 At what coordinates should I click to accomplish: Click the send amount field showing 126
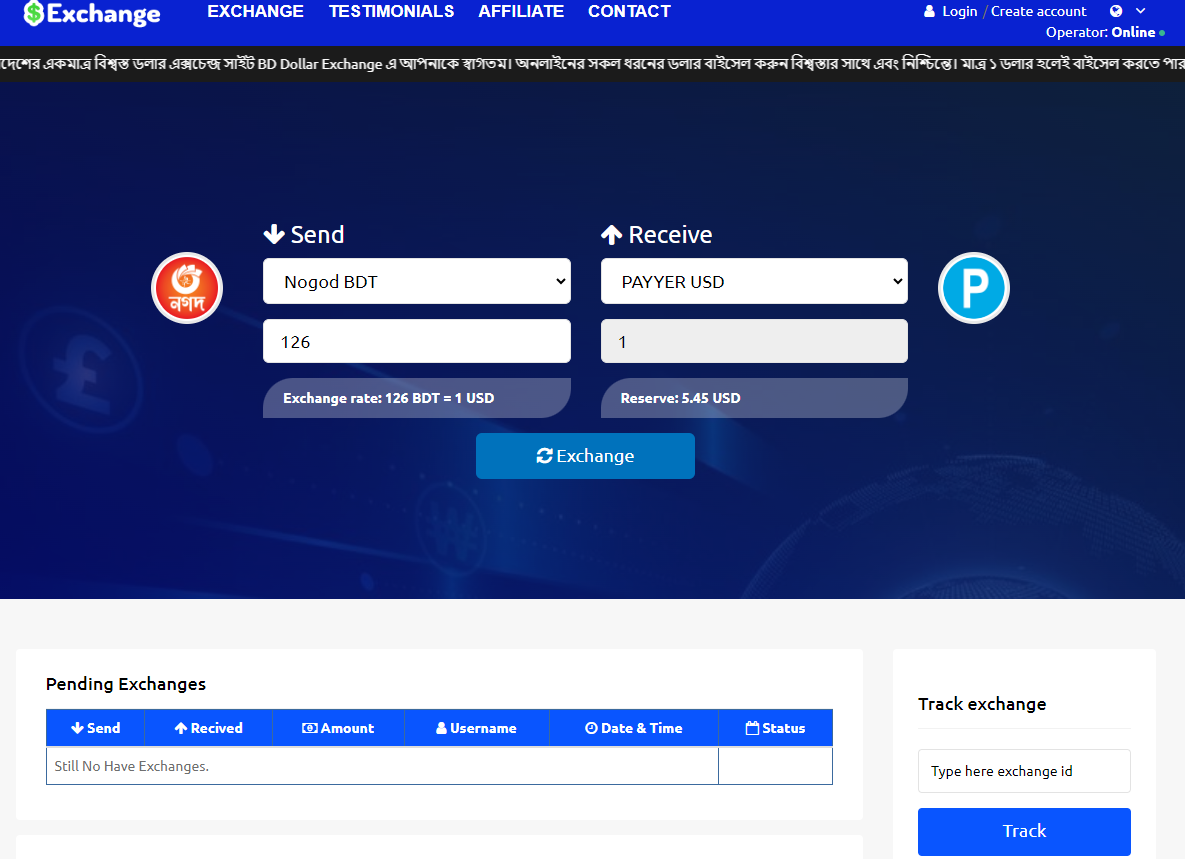416,341
